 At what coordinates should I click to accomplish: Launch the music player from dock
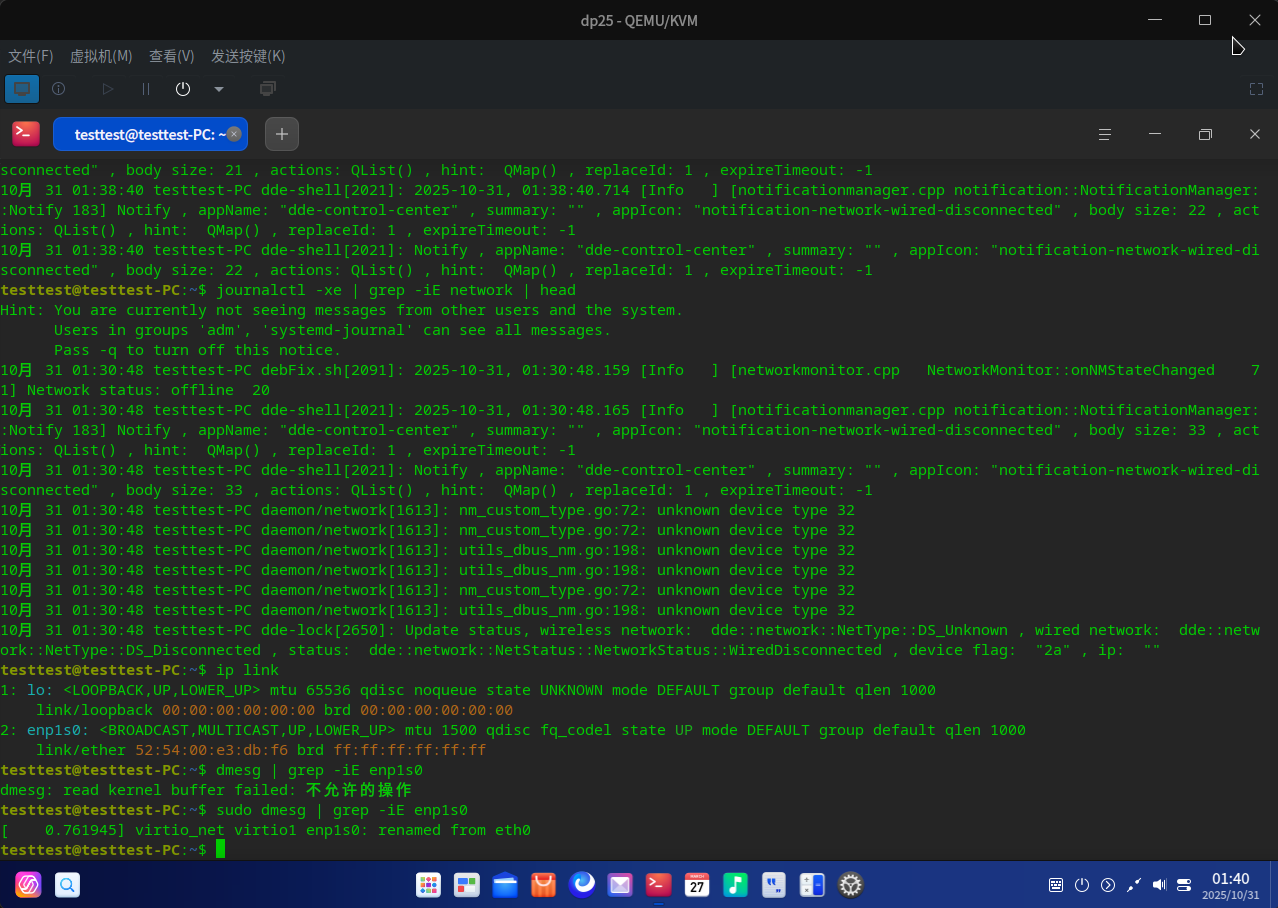point(735,885)
